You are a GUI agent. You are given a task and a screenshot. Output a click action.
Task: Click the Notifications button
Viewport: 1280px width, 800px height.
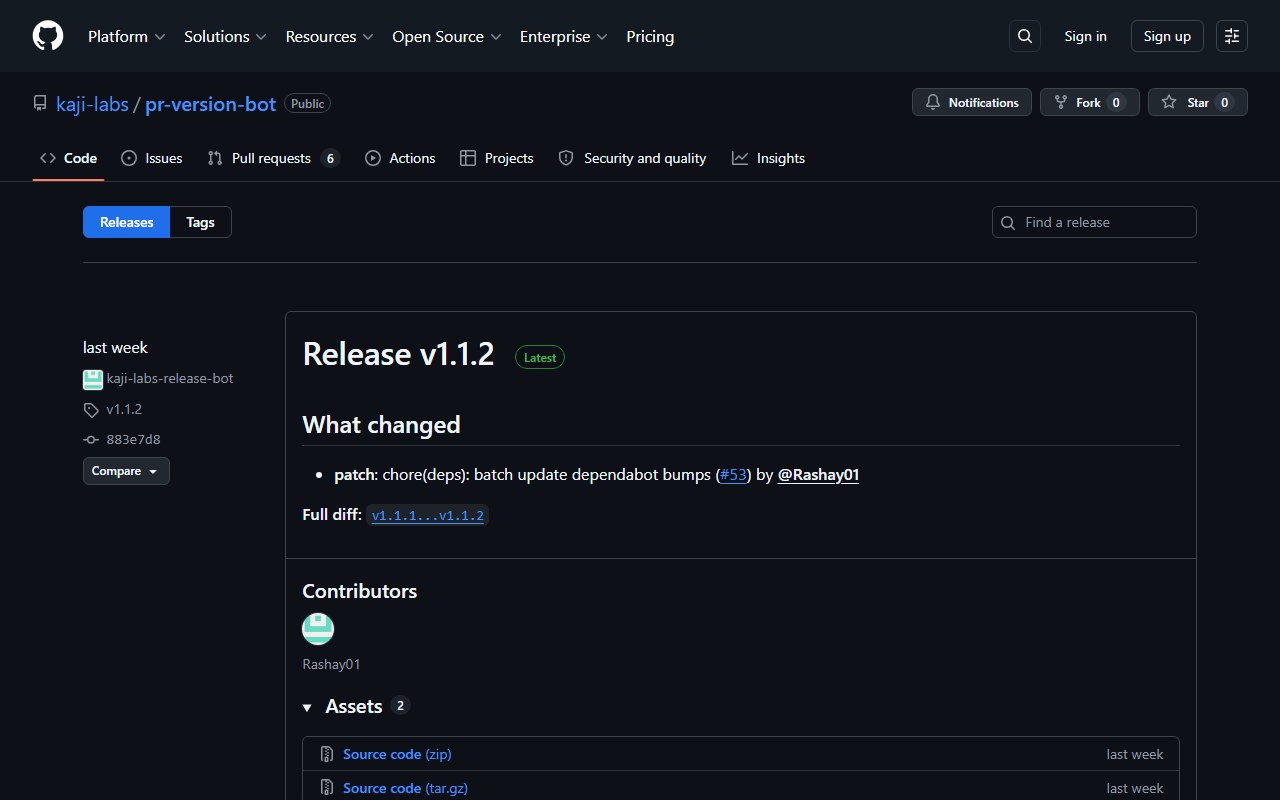point(972,102)
